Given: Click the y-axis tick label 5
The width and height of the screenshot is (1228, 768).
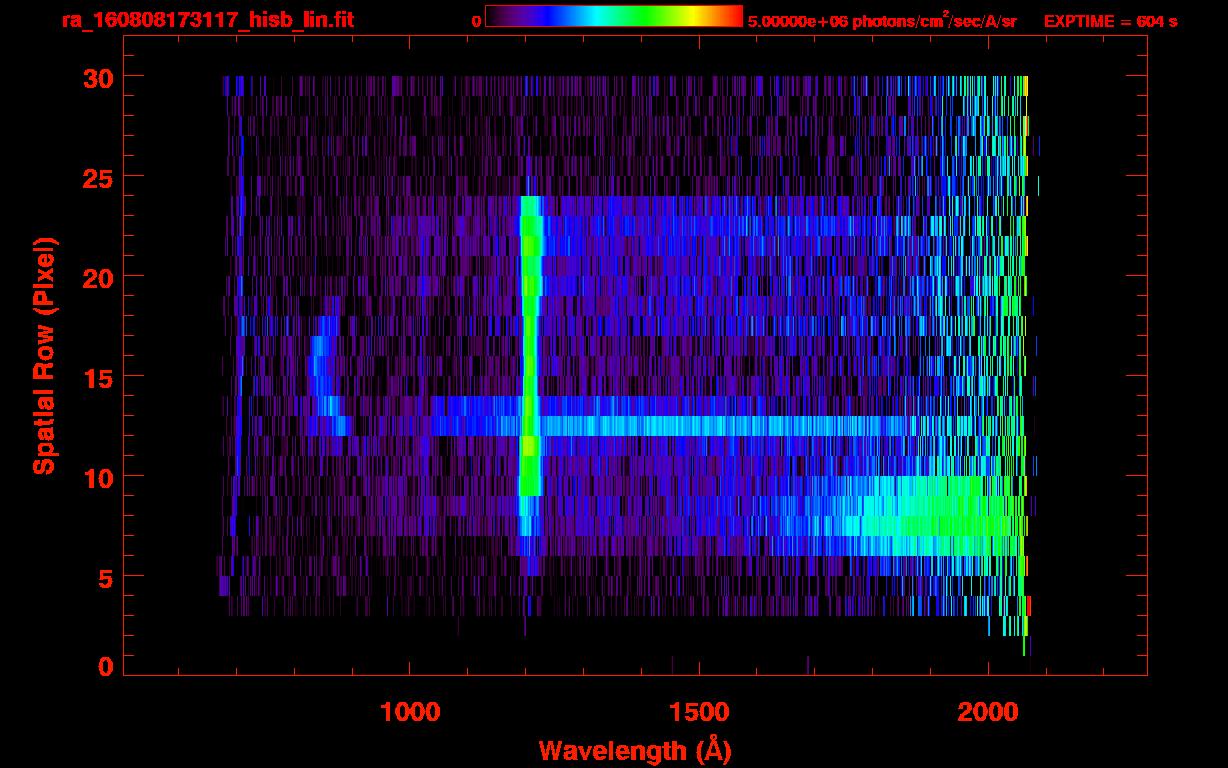Looking at the screenshot, I should point(106,577).
